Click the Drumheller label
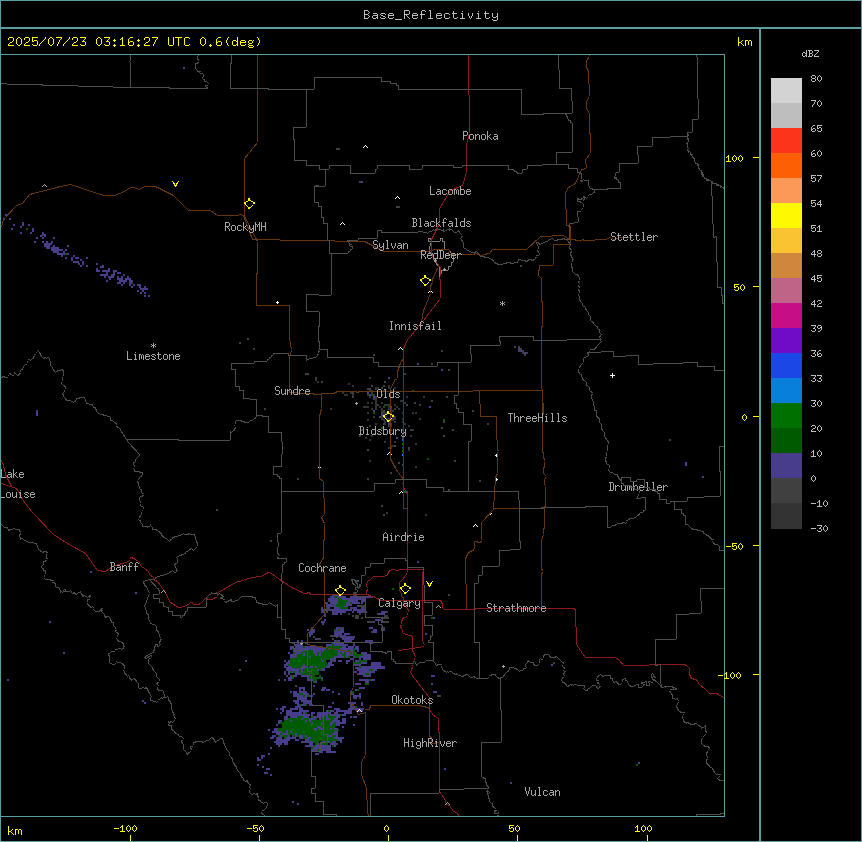Image resolution: width=862 pixels, height=842 pixels. (x=638, y=487)
